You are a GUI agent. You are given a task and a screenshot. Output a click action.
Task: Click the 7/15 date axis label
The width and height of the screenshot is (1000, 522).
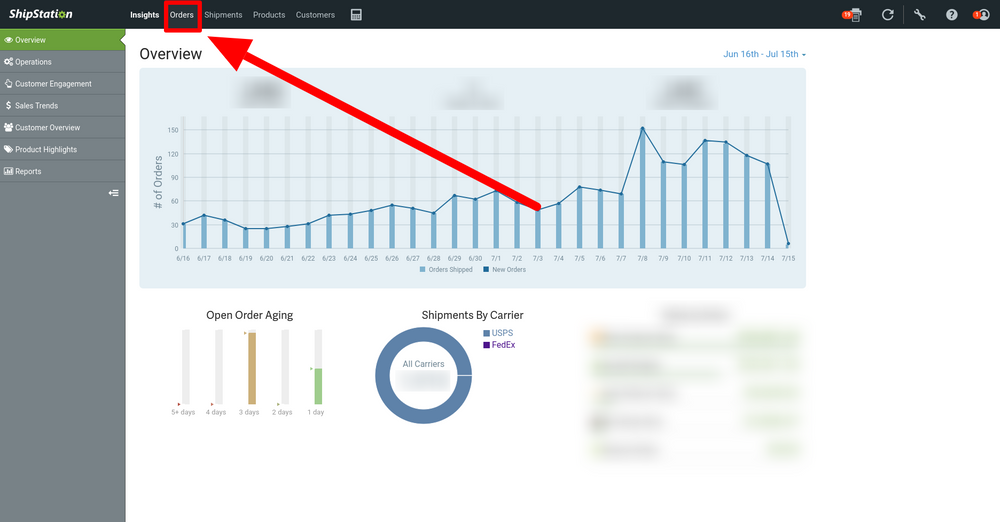click(x=788, y=258)
